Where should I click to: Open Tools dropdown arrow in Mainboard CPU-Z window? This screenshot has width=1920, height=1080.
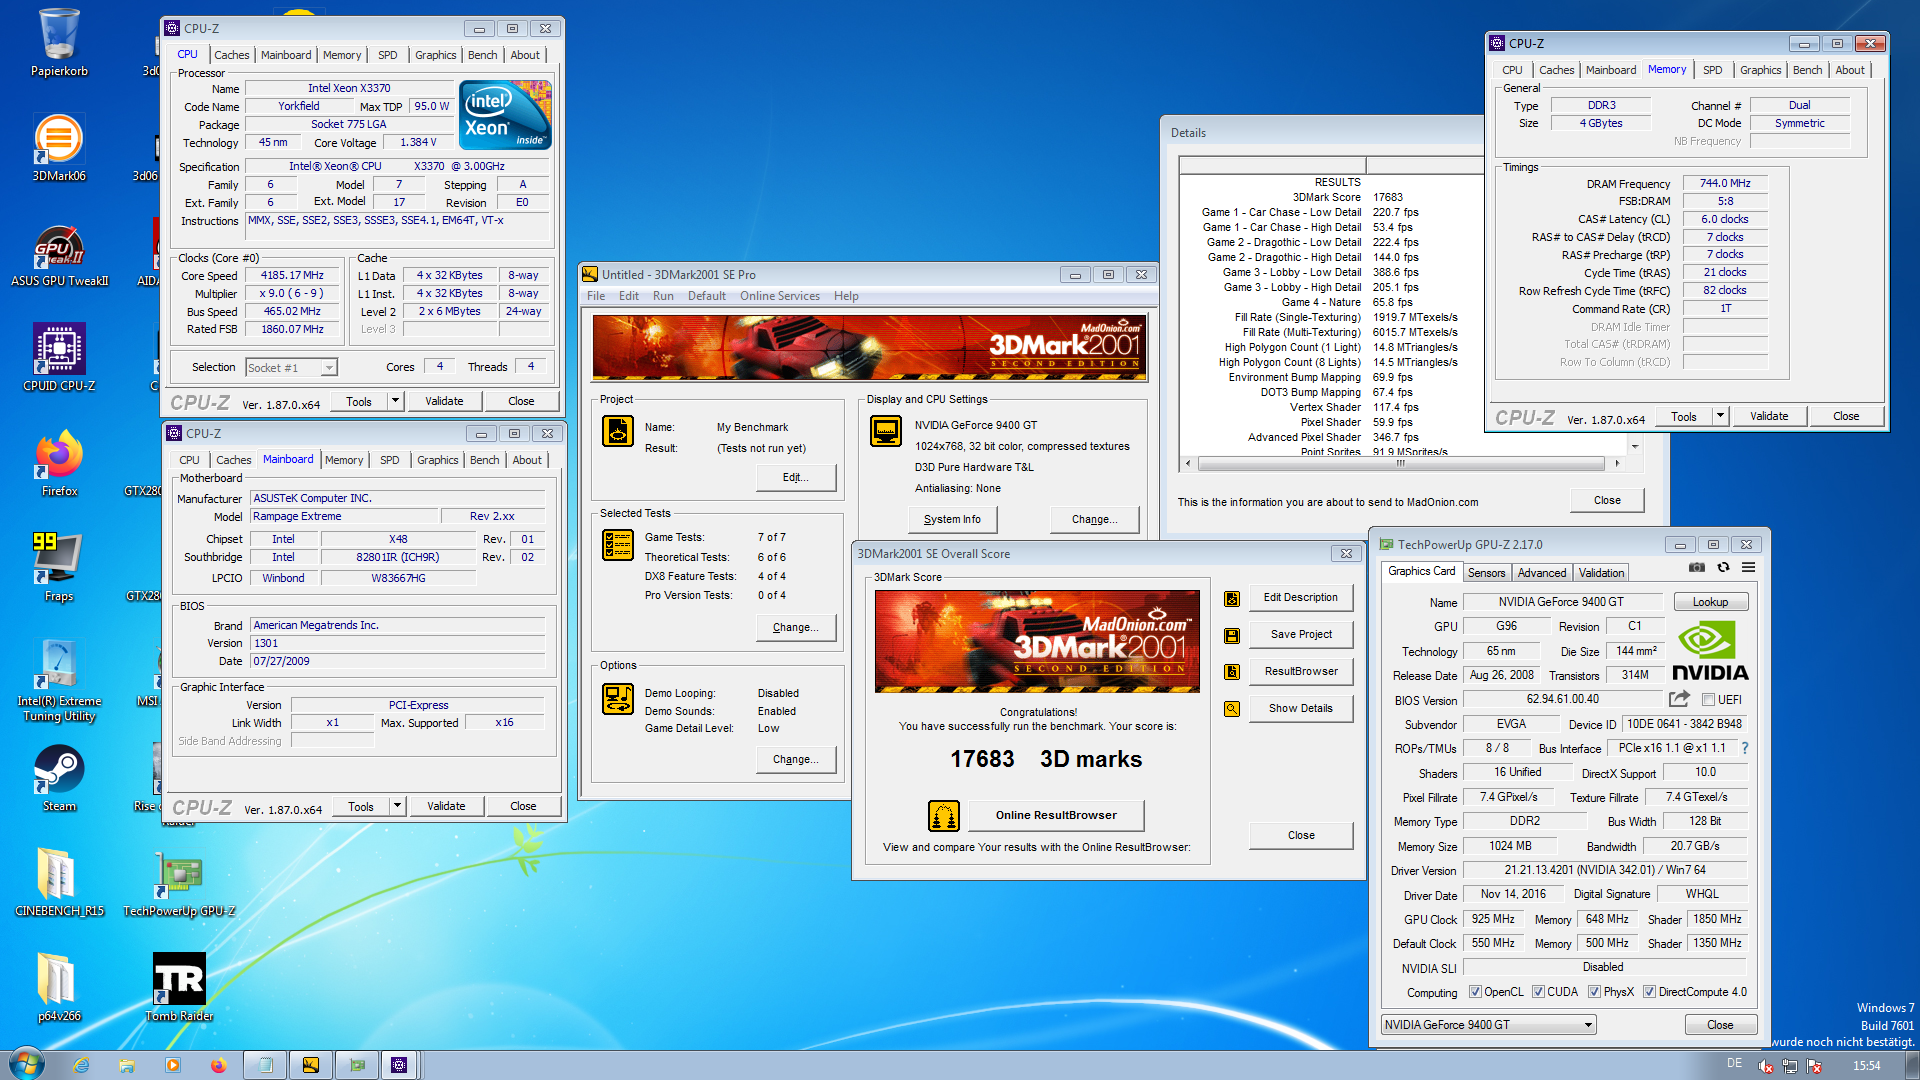[x=397, y=806]
